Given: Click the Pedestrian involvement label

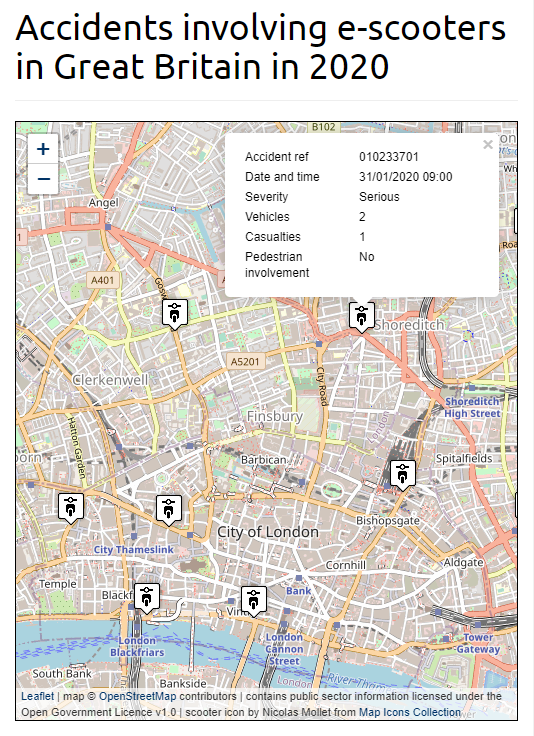Looking at the screenshot, I should [x=277, y=265].
